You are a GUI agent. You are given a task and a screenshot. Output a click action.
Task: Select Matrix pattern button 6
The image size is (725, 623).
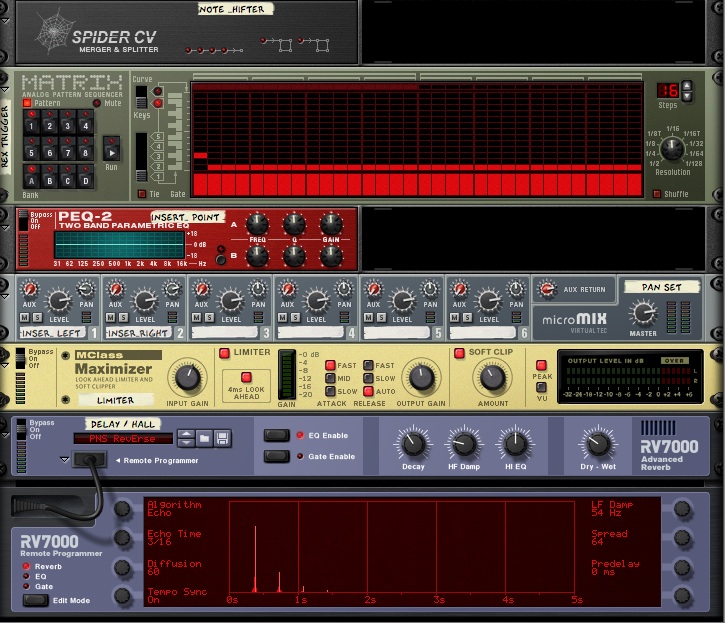49,148
